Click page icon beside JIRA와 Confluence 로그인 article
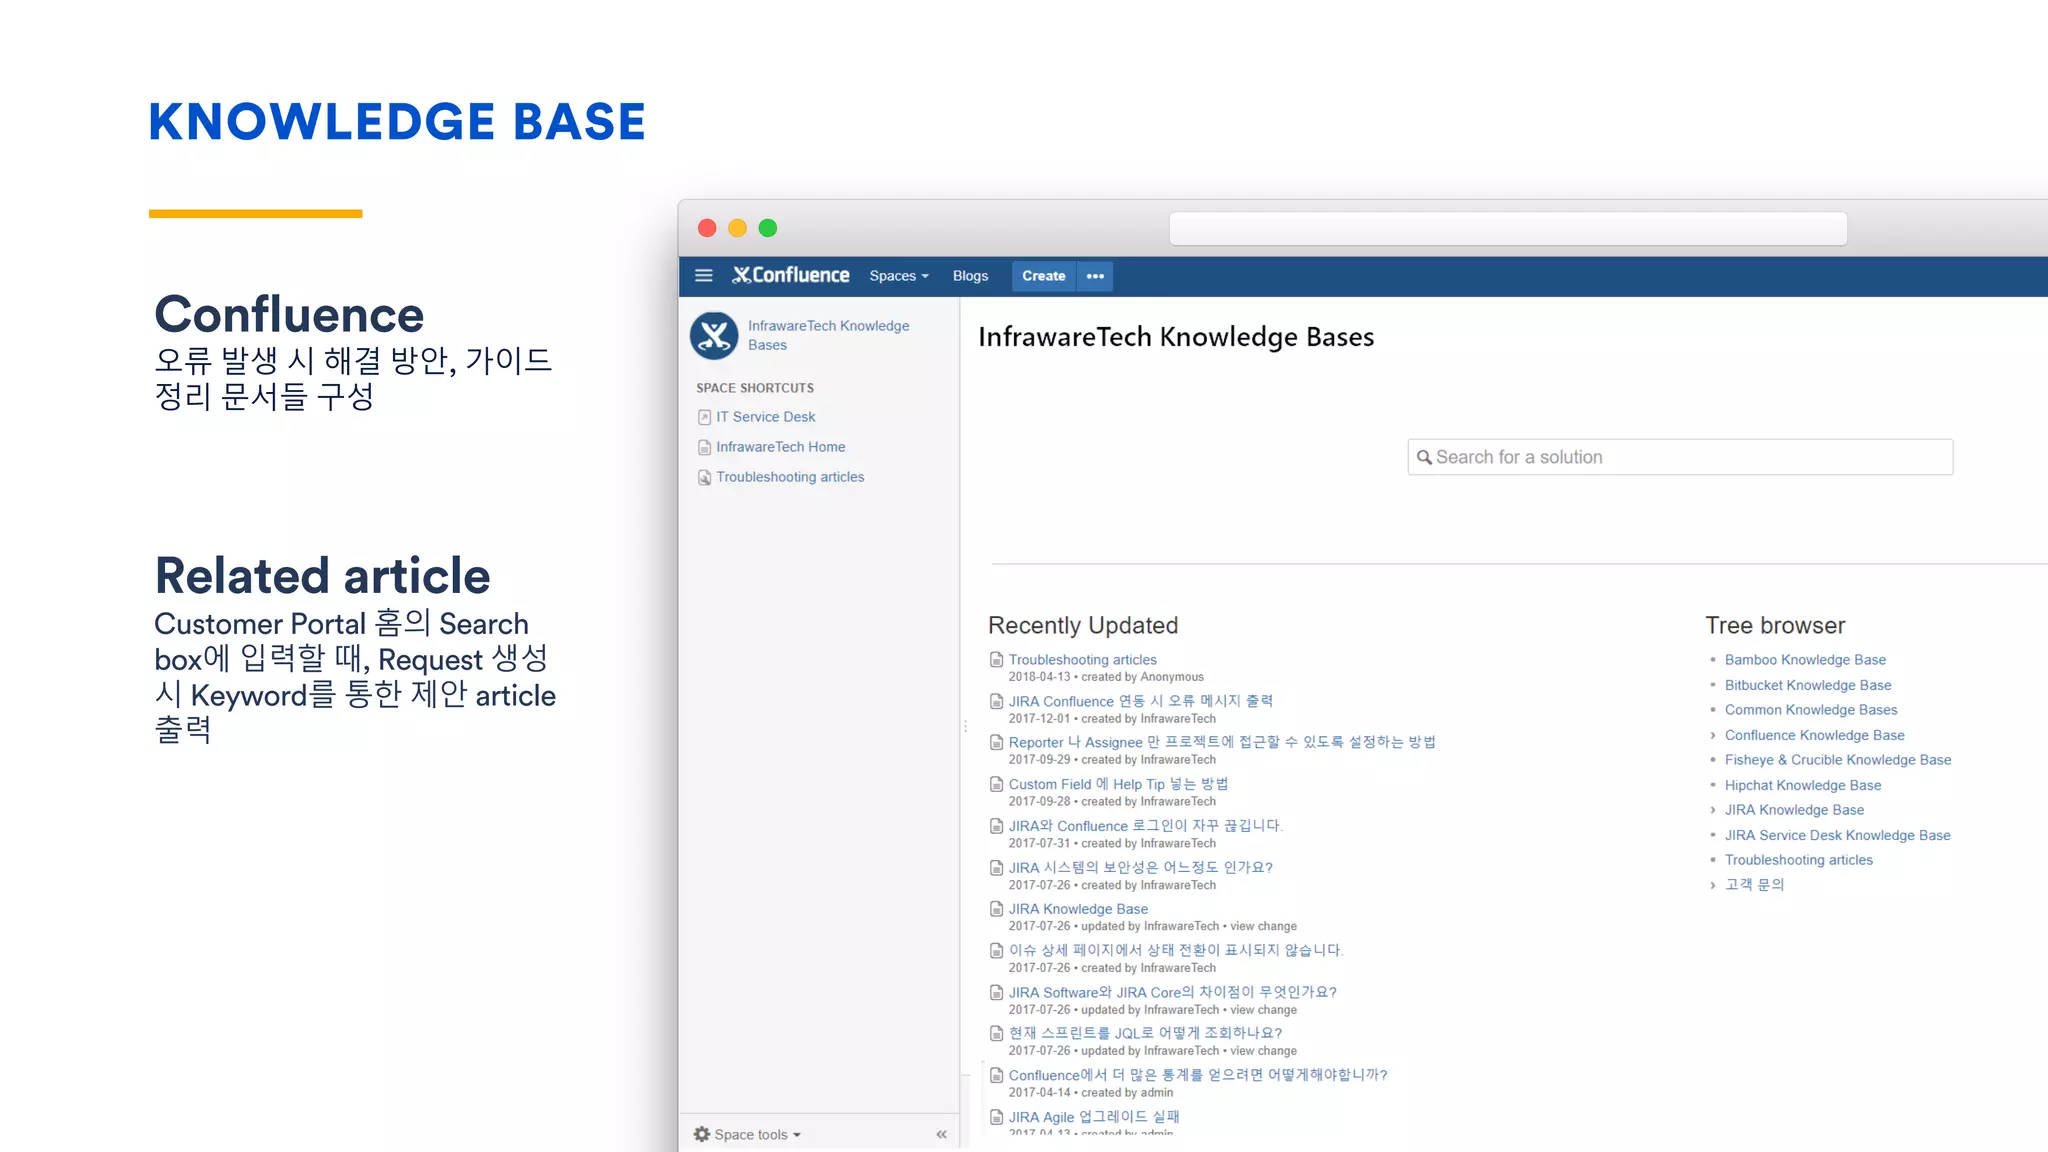The image size is (2048, 1152). tap(996, 826)
